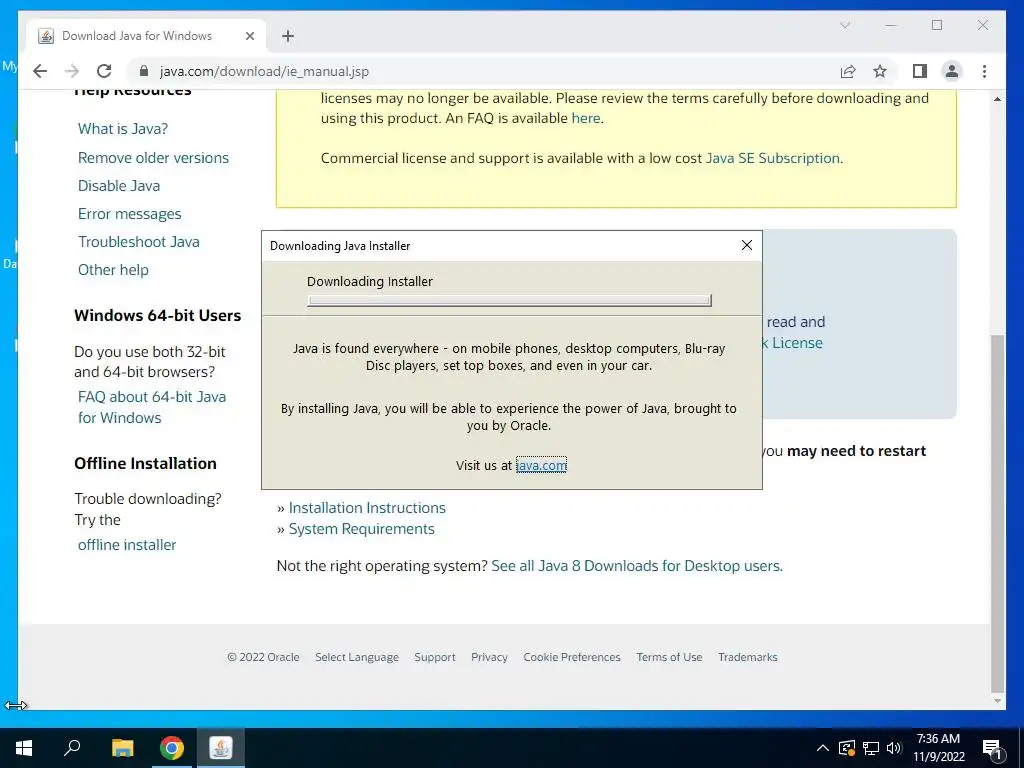Close the Download Java for Windows tab
This screenshot has height=768, width=1024.
click(x=249, y=36)
